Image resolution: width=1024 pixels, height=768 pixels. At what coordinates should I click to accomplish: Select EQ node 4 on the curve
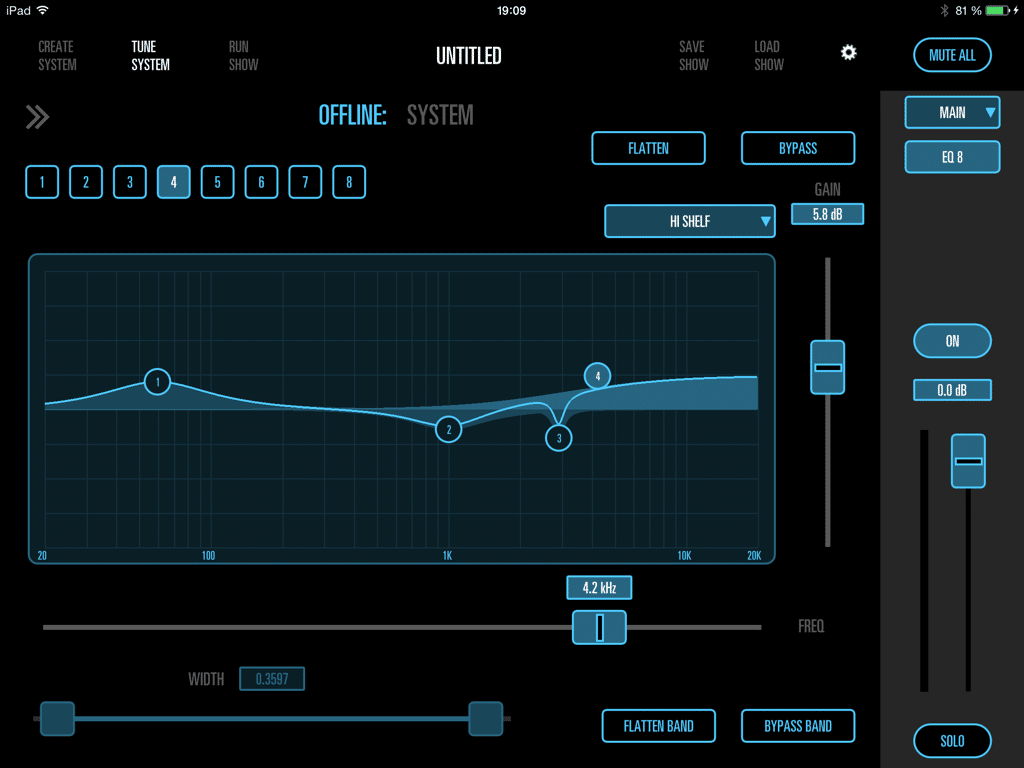(597, 376)
